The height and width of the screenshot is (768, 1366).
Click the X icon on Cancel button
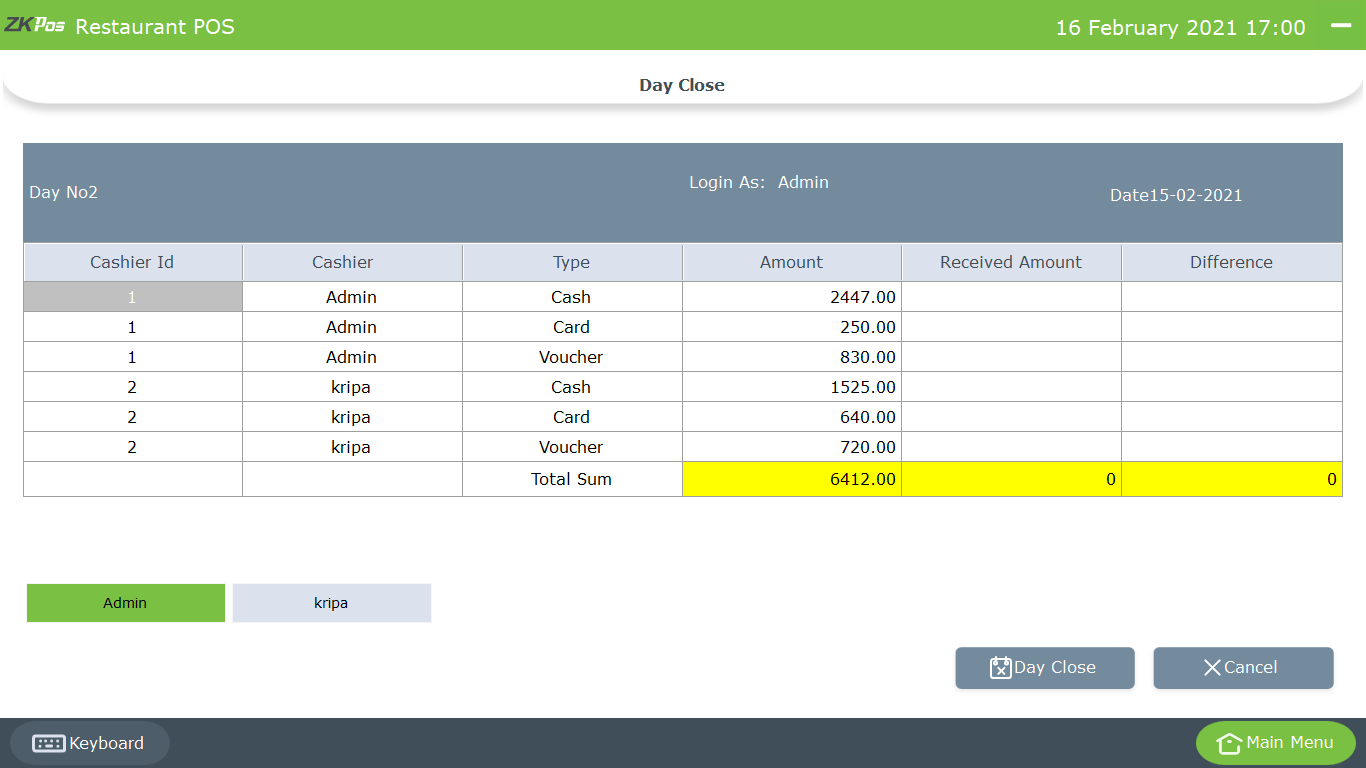tap(1212, 668)
